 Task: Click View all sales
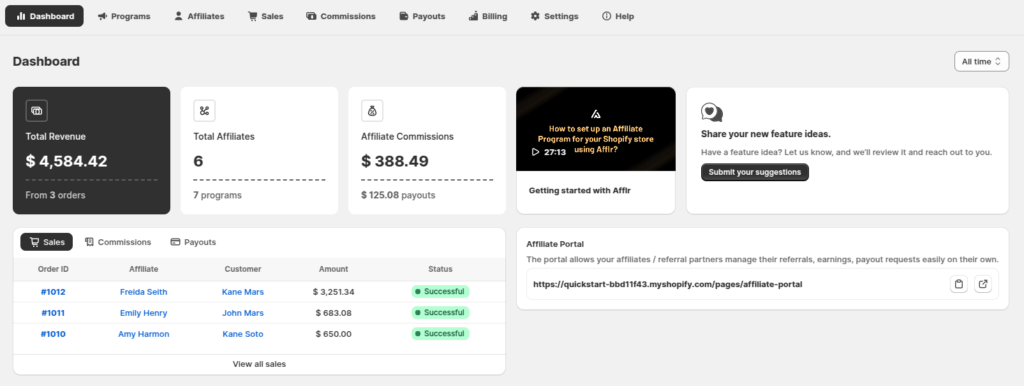(x=259, y=364)
